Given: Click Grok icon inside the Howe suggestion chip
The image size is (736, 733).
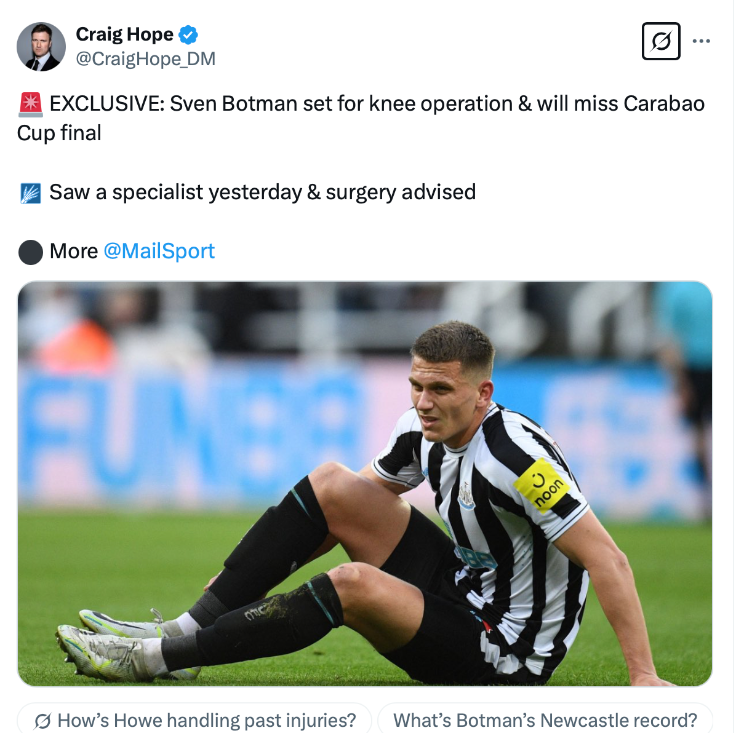Looking at the screenshot, I should [x=43, y=720].
